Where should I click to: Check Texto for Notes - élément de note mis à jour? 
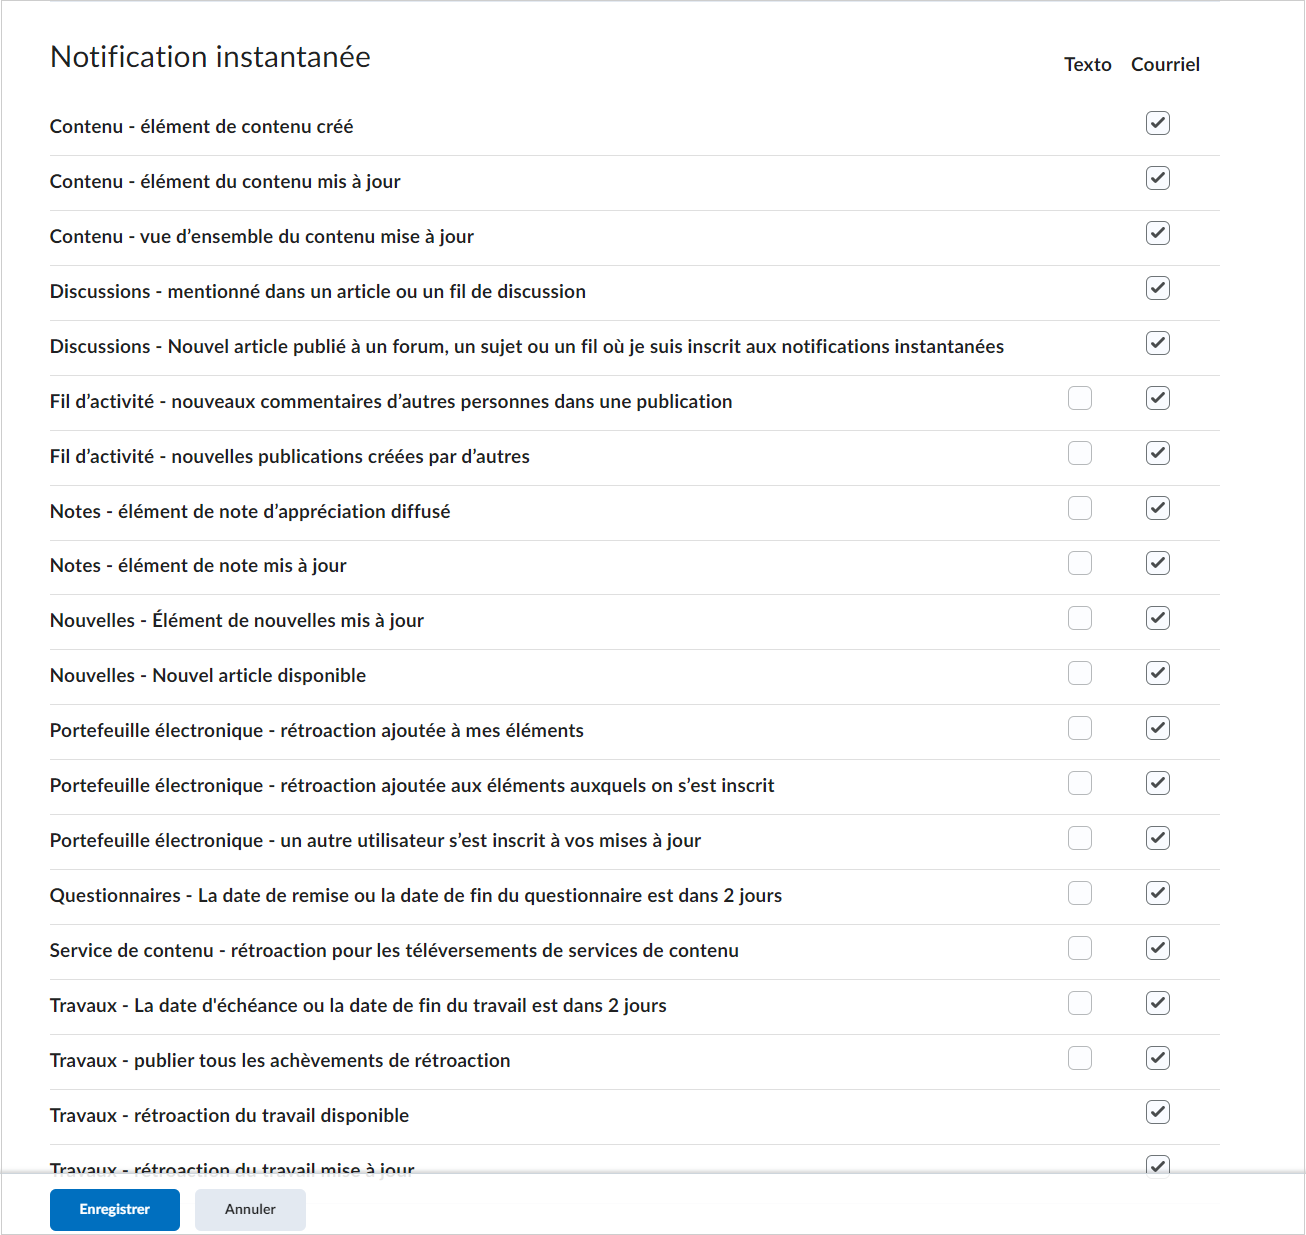click(1079, 563)
